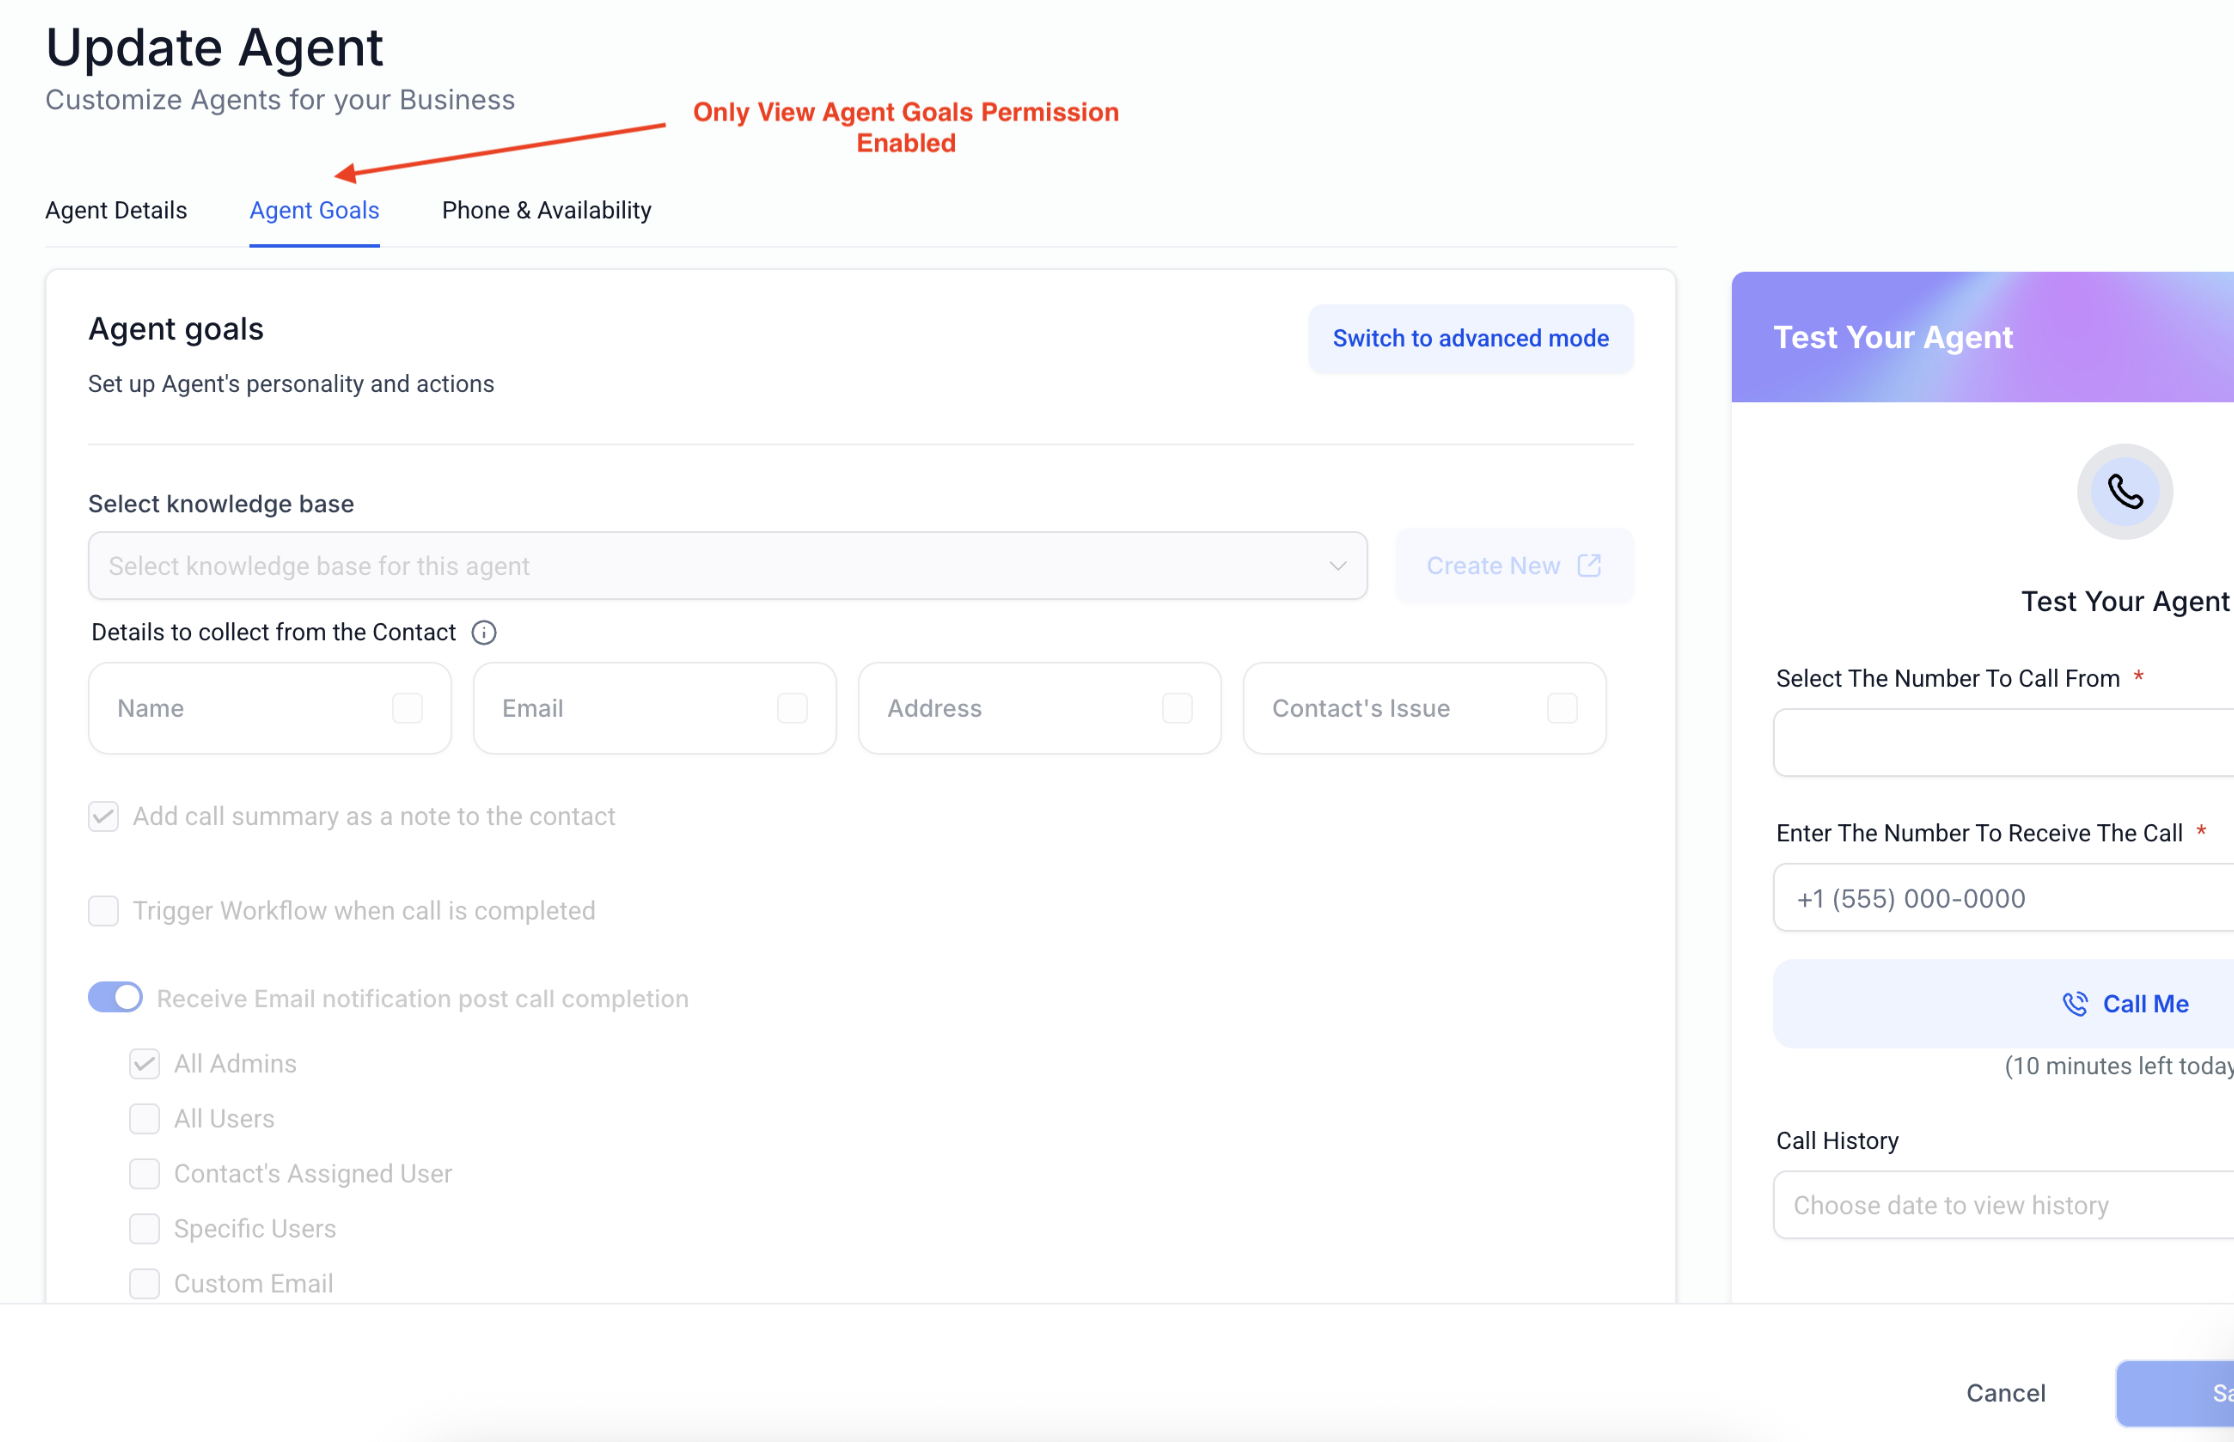Click the external link icon on Create New
The image size is (2234, 1442).
(x=1589, y=566)
